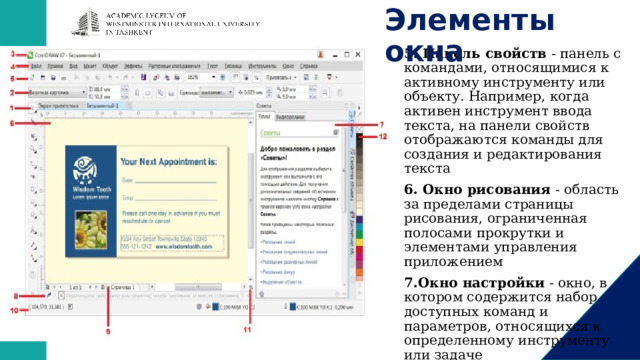Toggle apply layout to current page only
The height and width of the screenshot is (360, 640).
point(171,93)
